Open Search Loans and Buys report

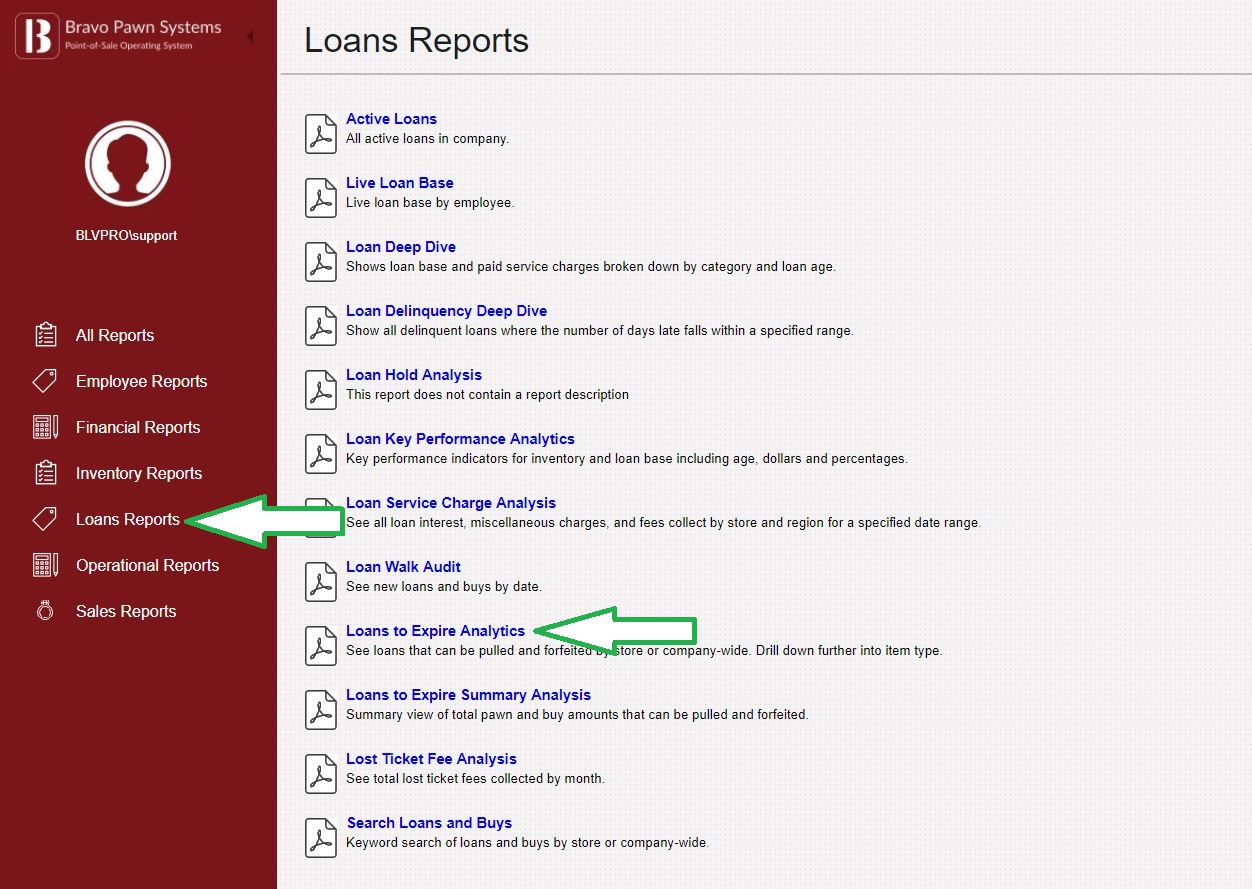click(429, 823)
